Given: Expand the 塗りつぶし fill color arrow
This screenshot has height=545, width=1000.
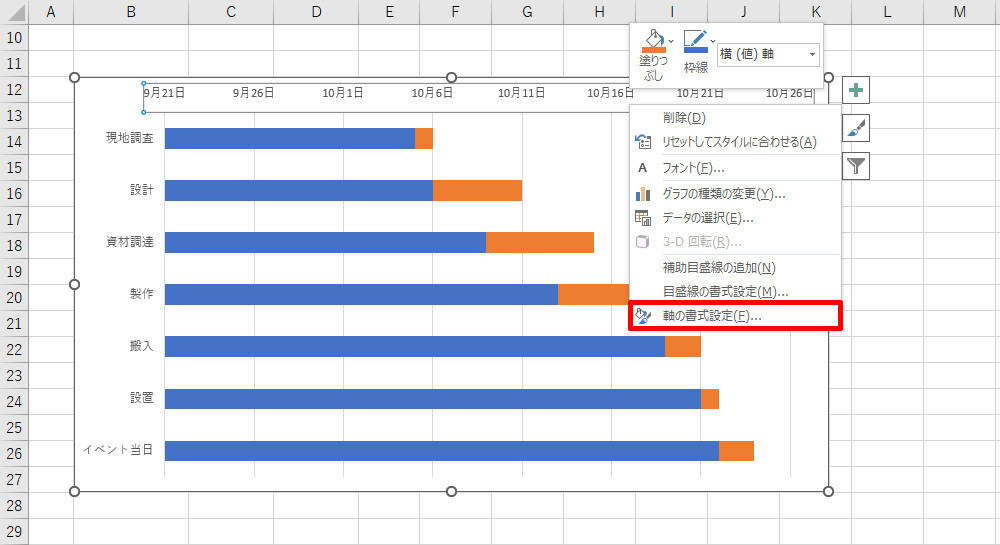Looking at the screenshot, I should 671,41.
